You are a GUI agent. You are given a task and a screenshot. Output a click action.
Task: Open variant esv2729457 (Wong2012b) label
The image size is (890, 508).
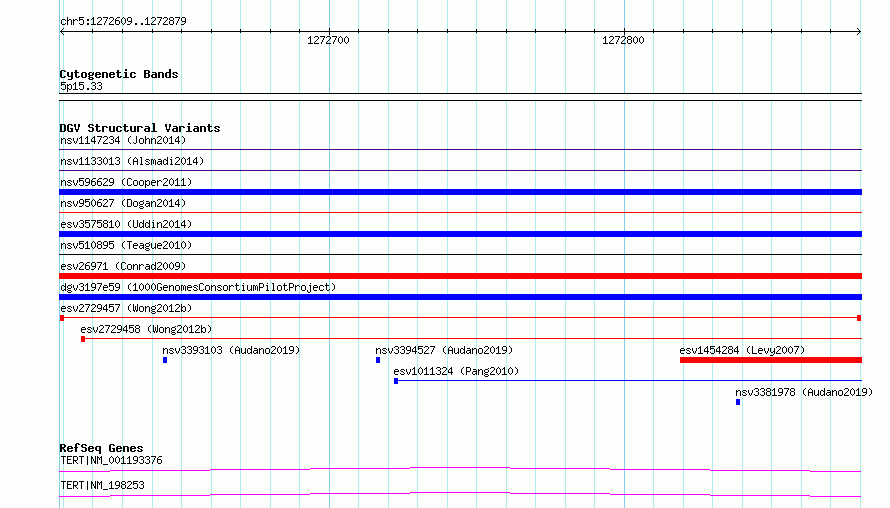pos(126,308)
